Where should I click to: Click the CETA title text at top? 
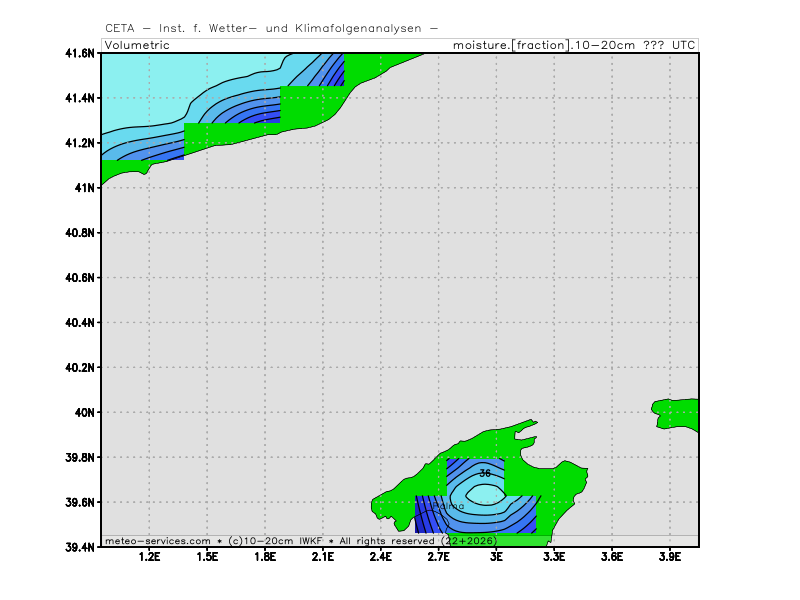[x=270, y=28]
